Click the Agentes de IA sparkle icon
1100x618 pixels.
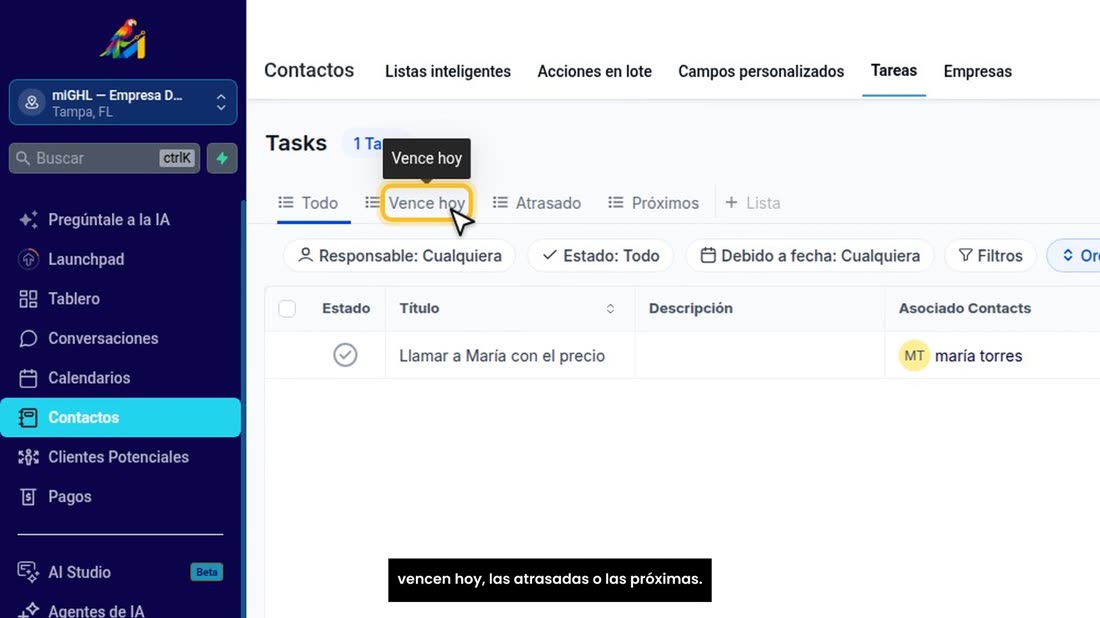coord(28,610)
